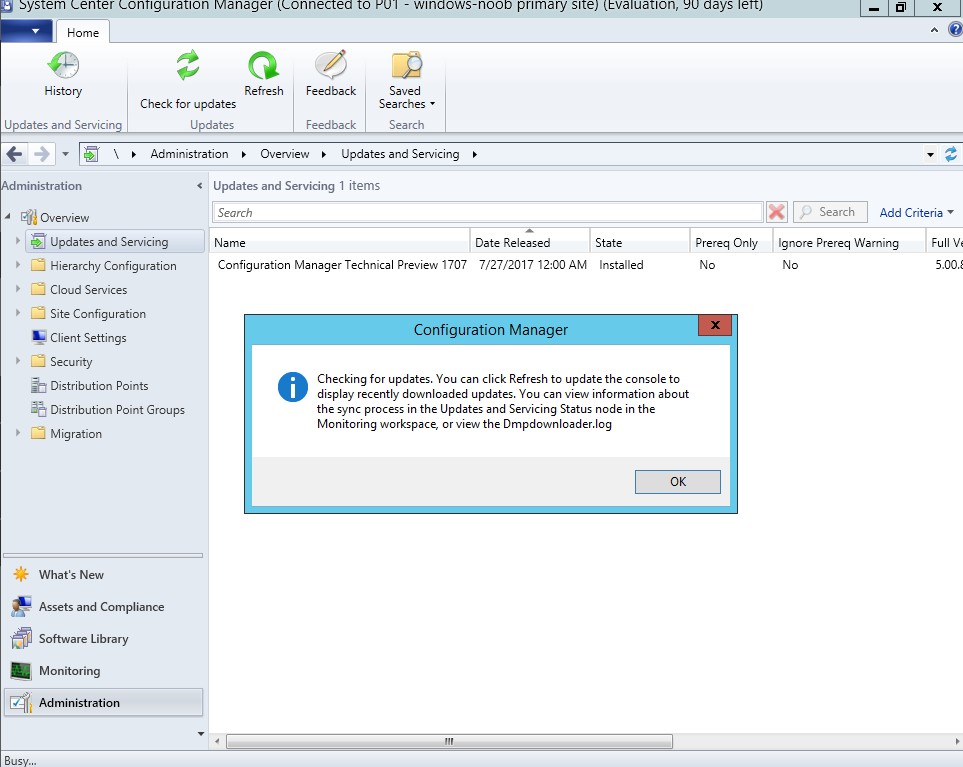Image resolution: width=963 pixels, height=767 pixels.
Task: Sort by the Date Released column header
Action: point(530,243)
